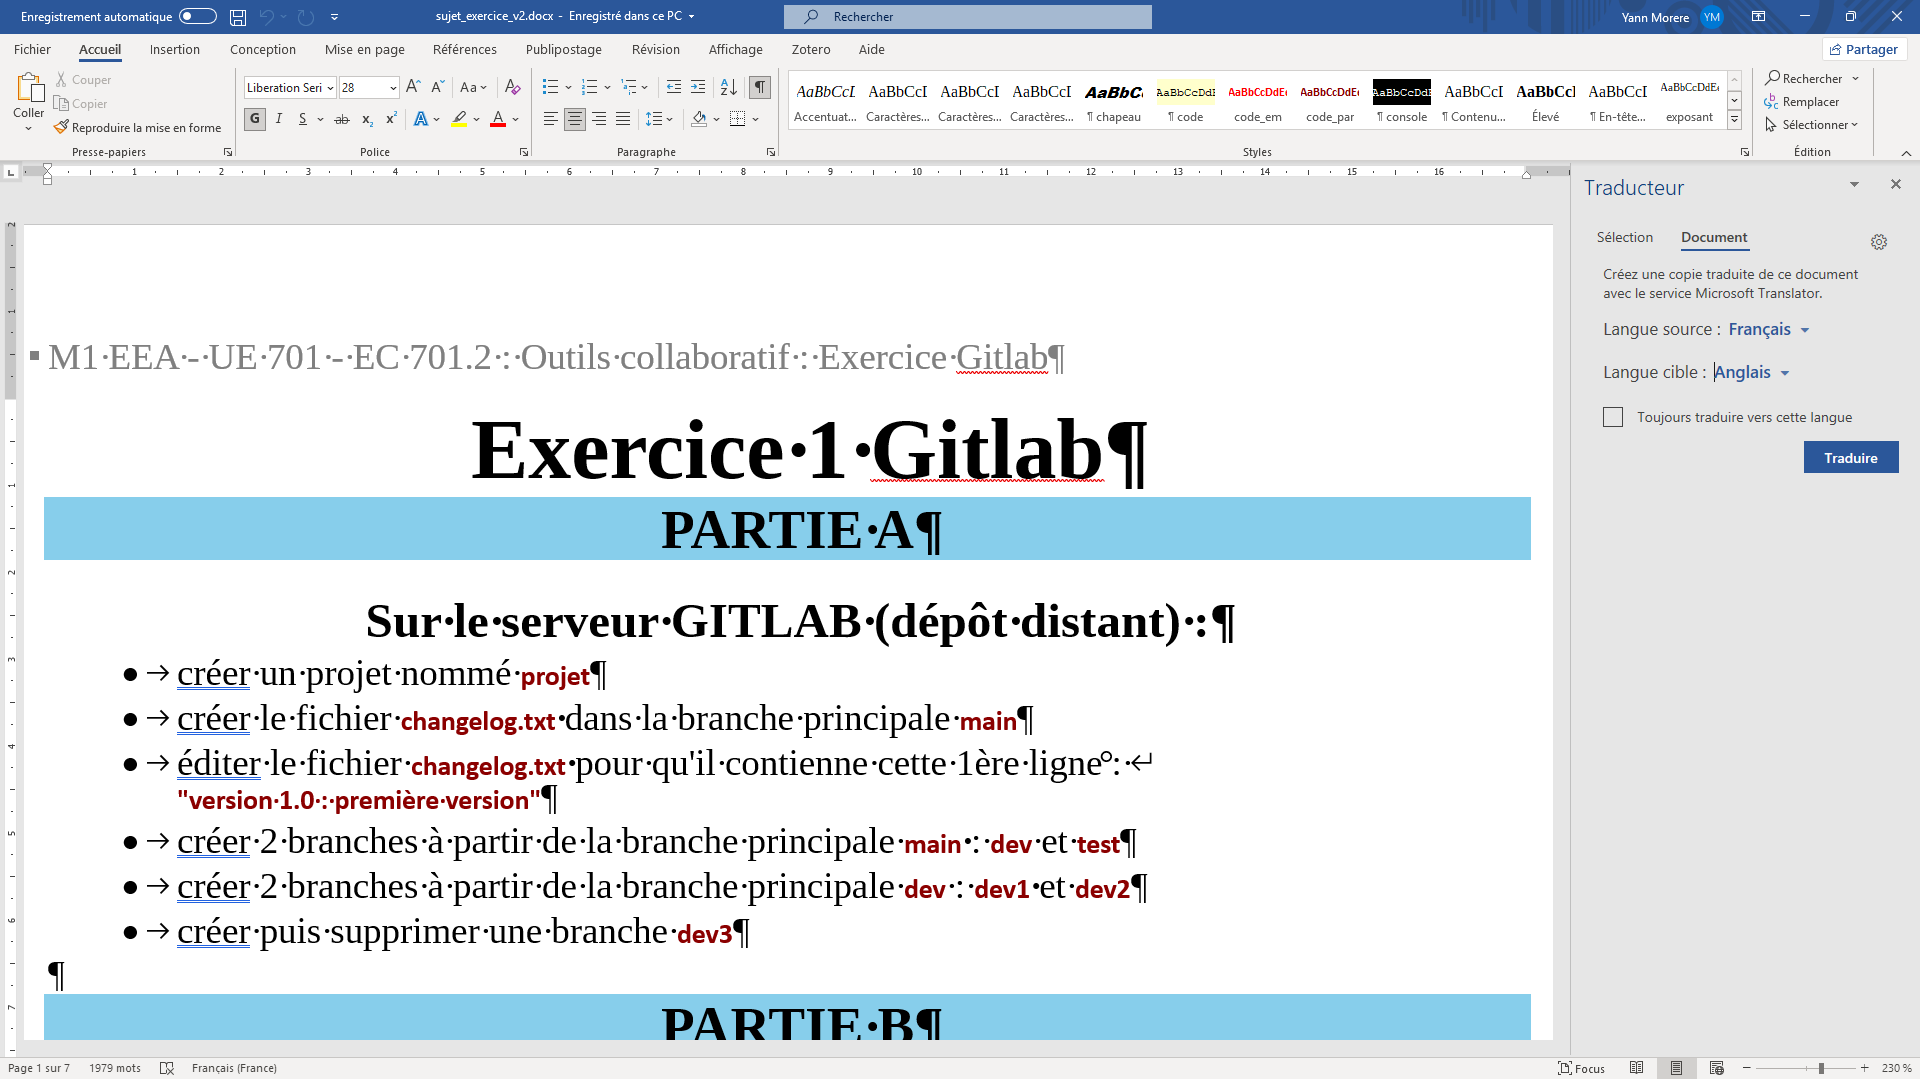The width and height of the screenshot is (1920, 1080).
Task: Toggle italic formatting
Action: (279, 120)
